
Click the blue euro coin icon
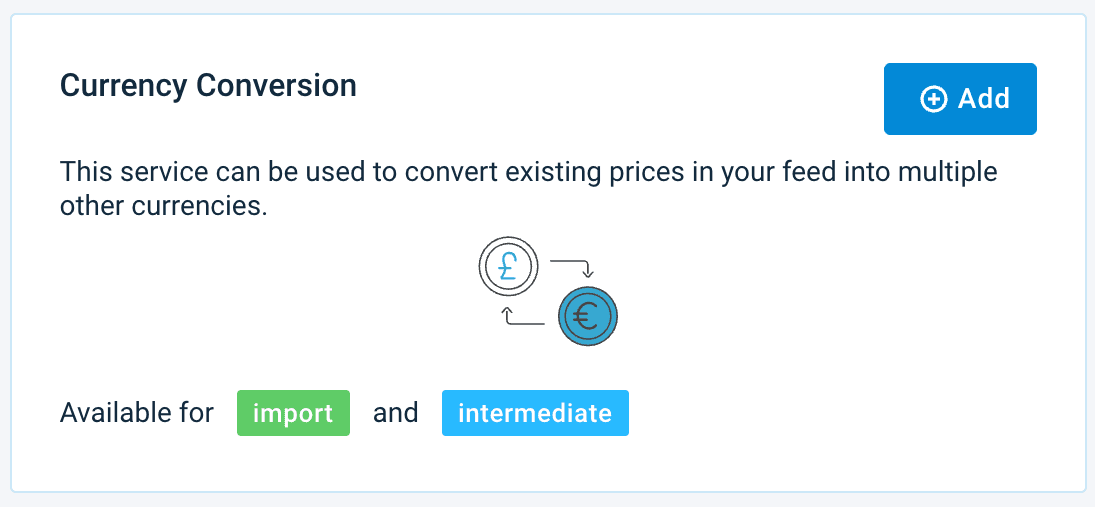[588, 318]
